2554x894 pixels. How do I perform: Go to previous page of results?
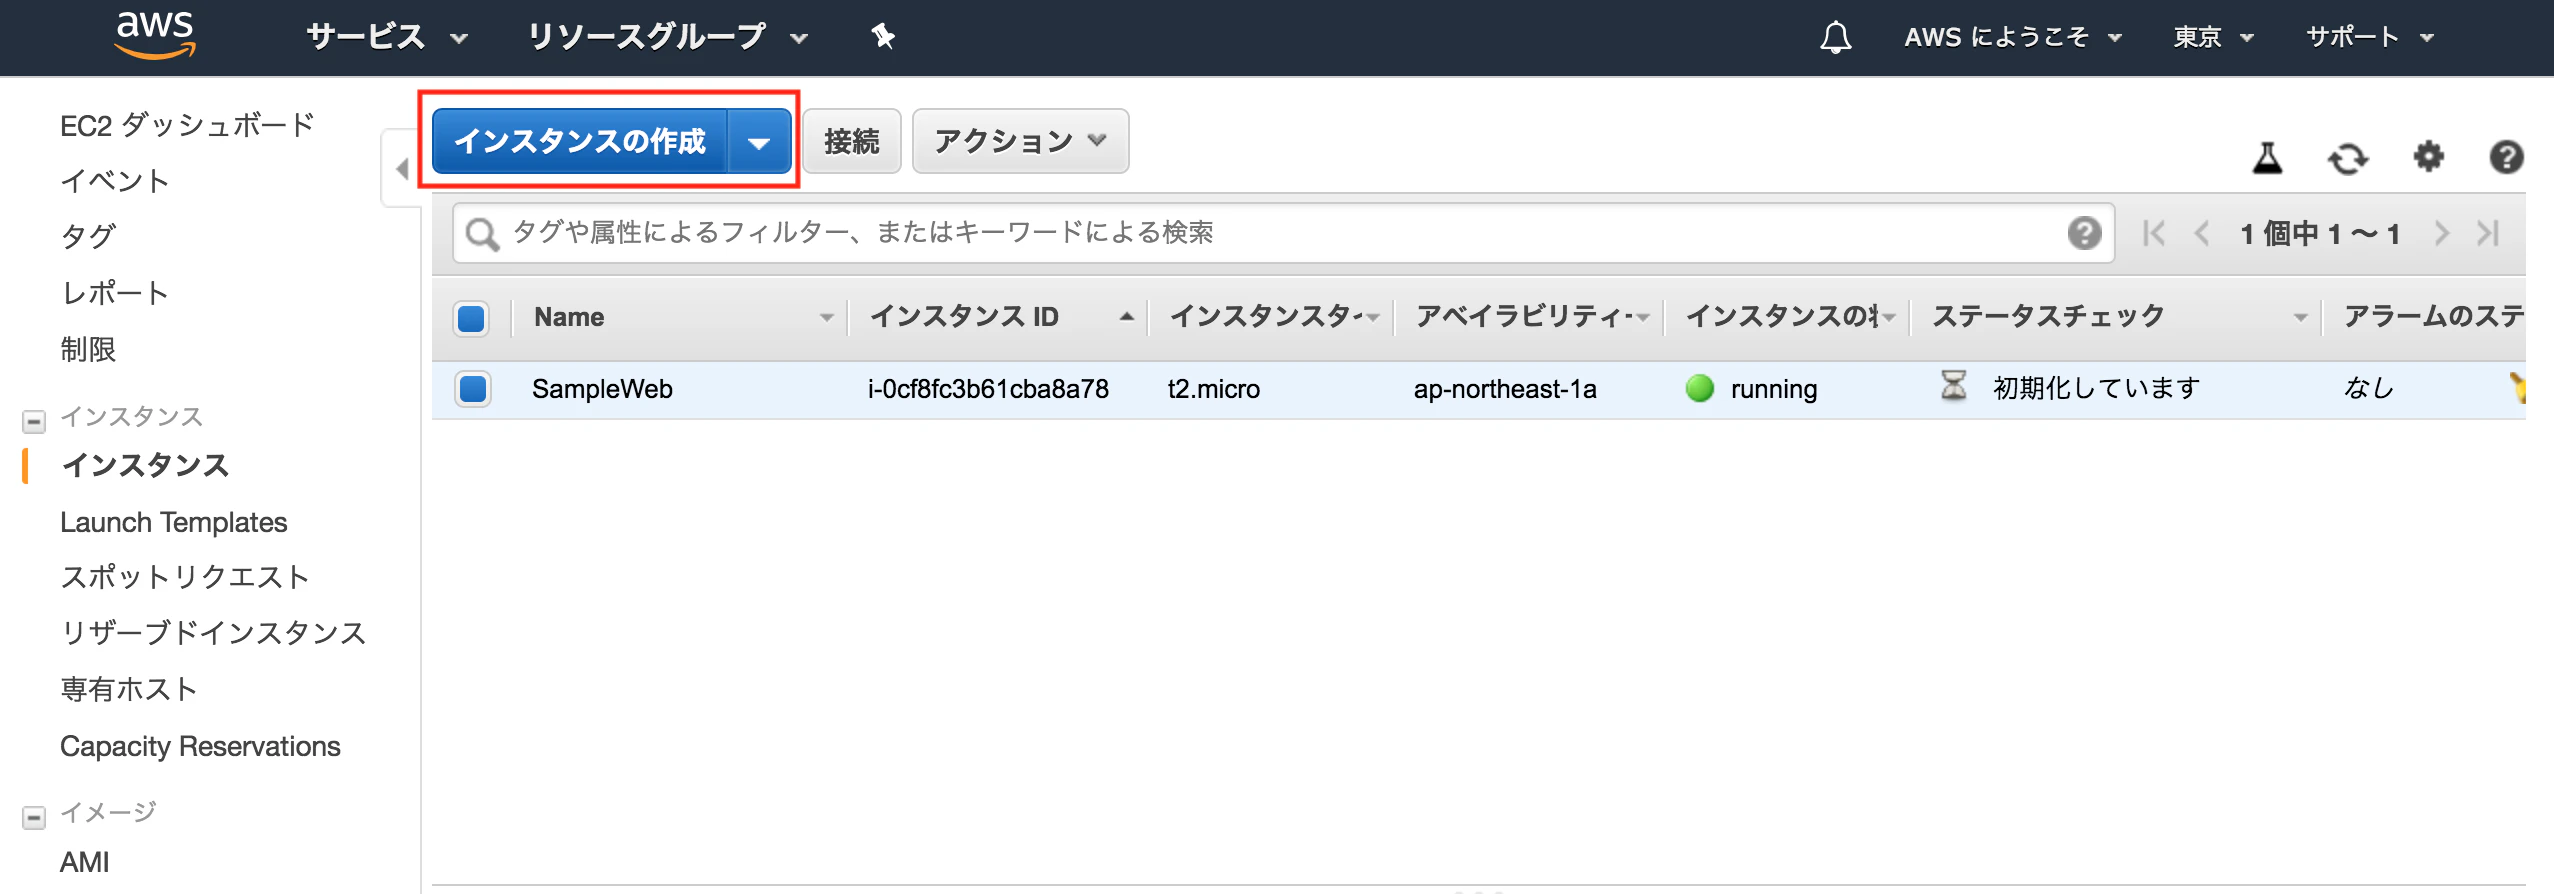[x=2201, y=233]
